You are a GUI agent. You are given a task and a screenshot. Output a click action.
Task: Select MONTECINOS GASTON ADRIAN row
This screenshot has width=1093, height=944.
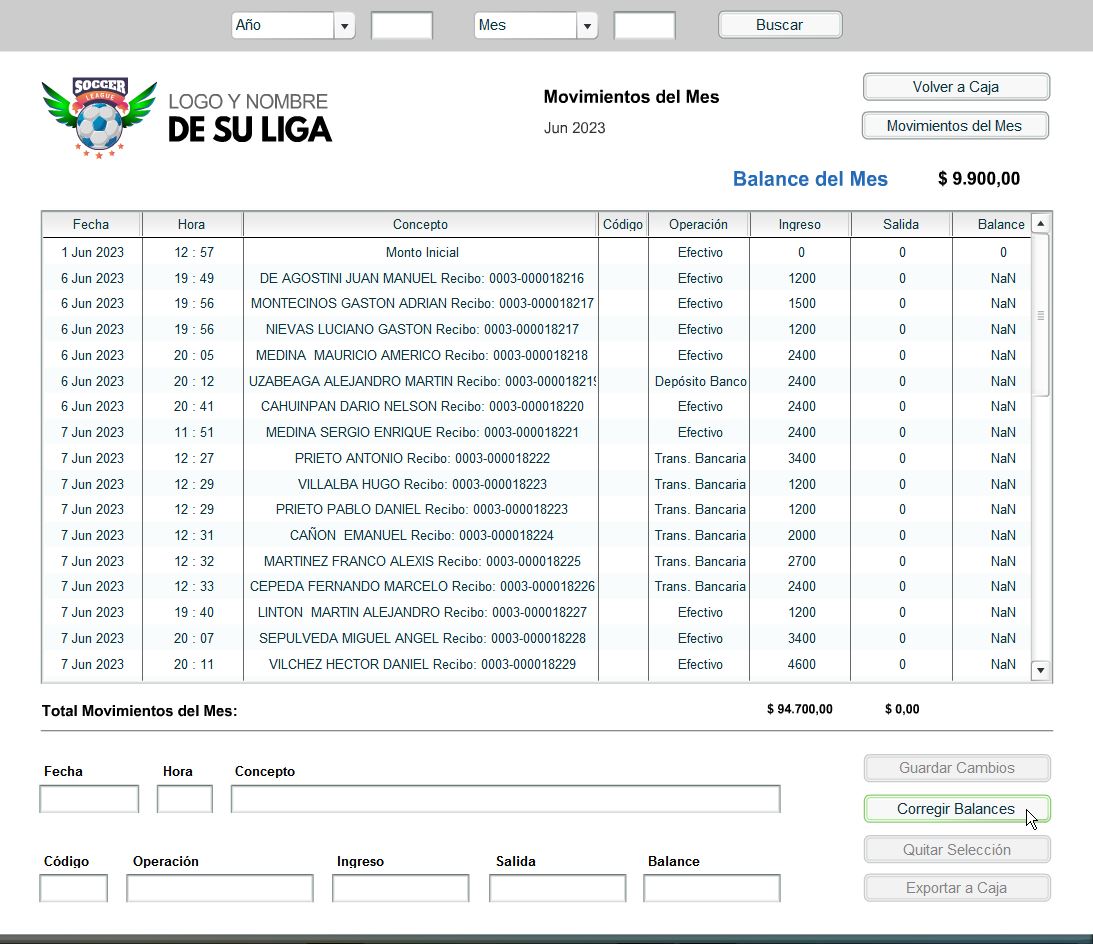(536, 303)
